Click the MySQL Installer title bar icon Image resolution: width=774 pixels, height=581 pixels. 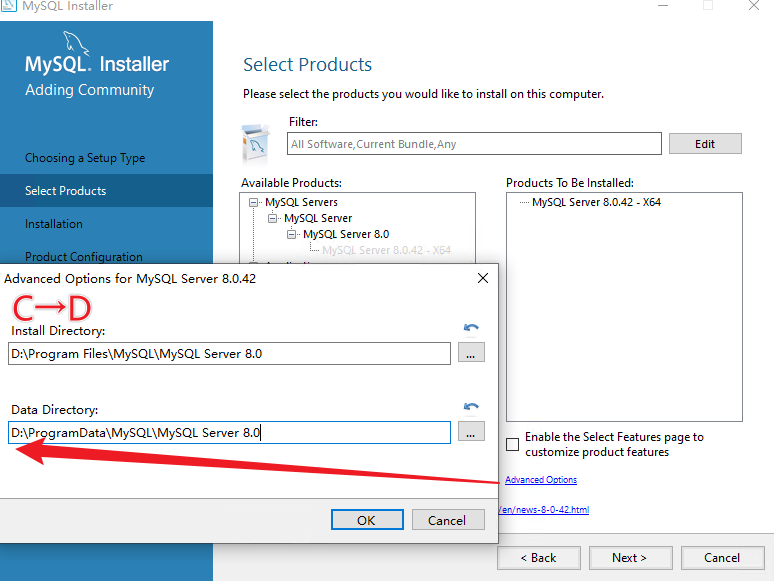tap(8, 5)
